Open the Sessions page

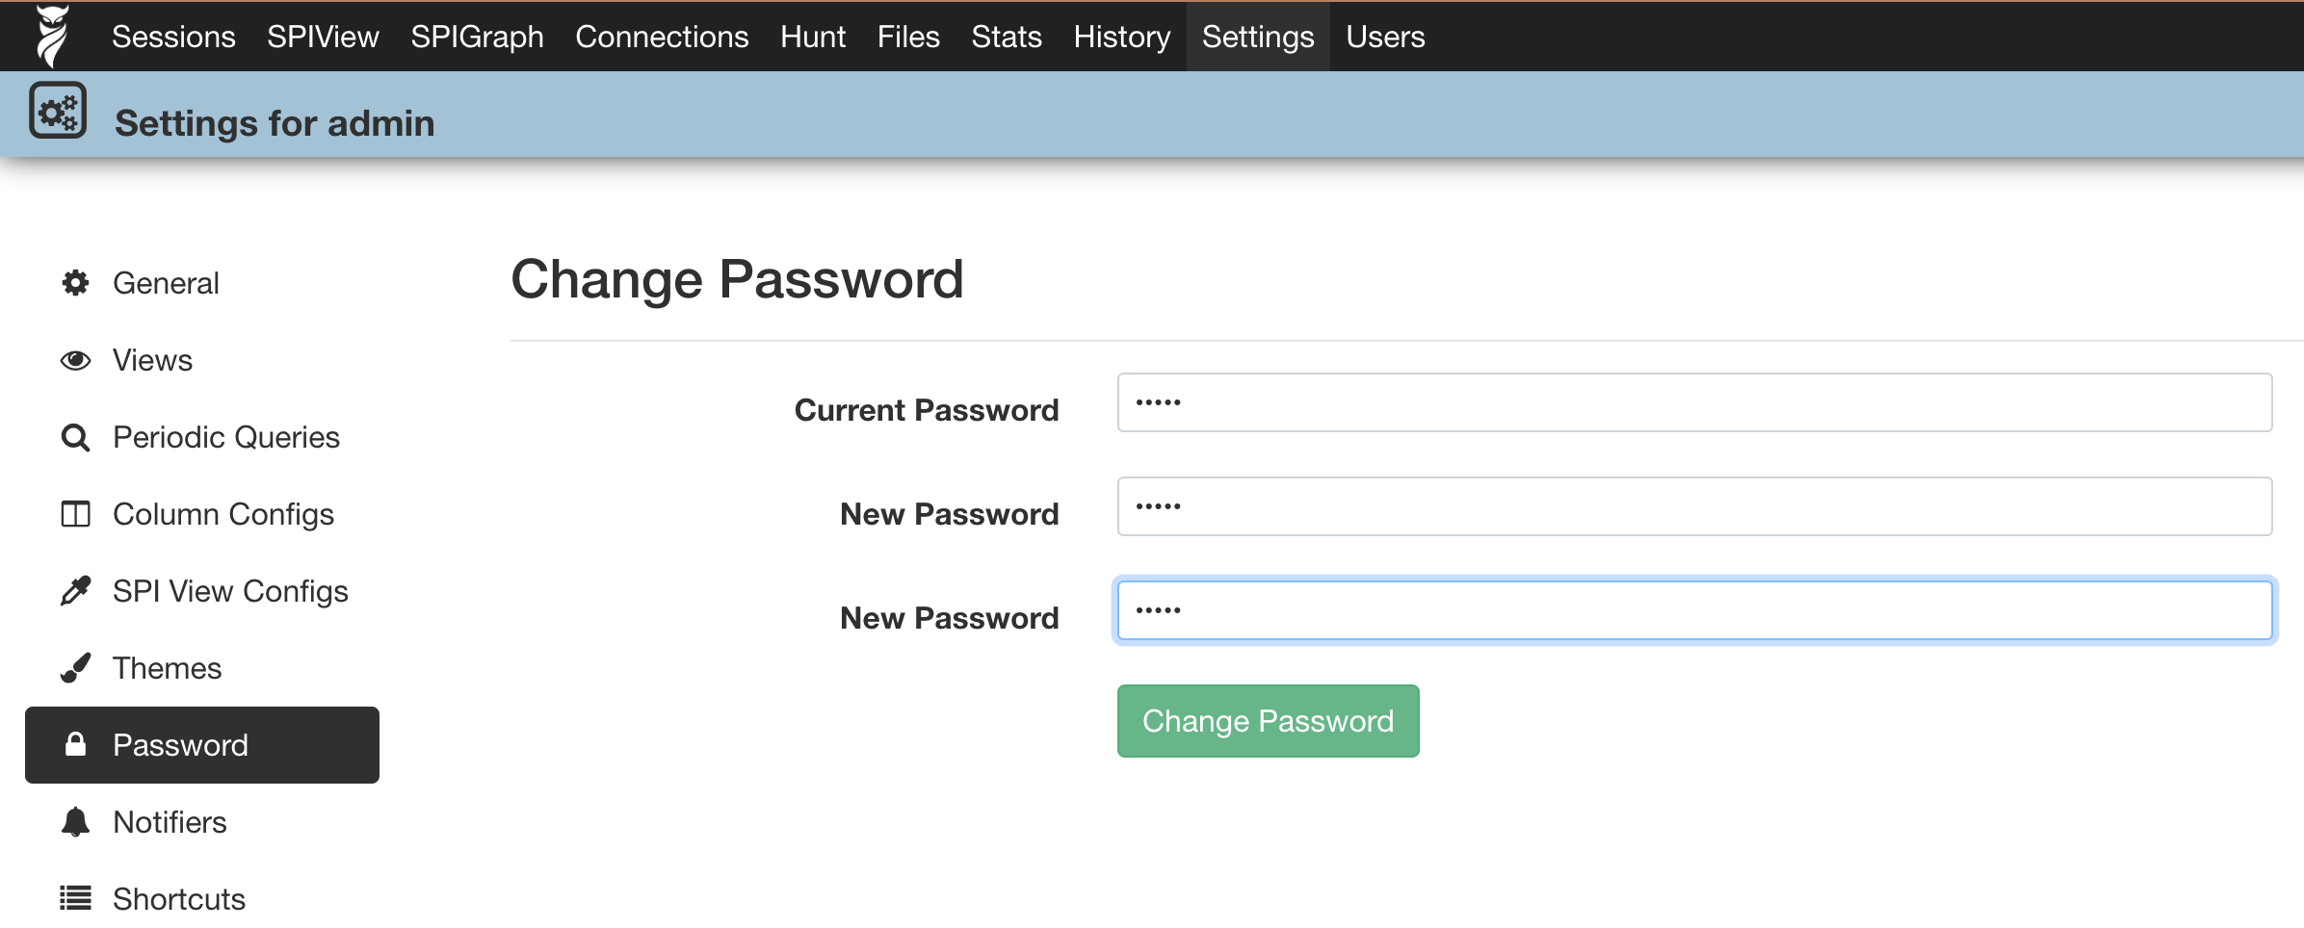173,37
